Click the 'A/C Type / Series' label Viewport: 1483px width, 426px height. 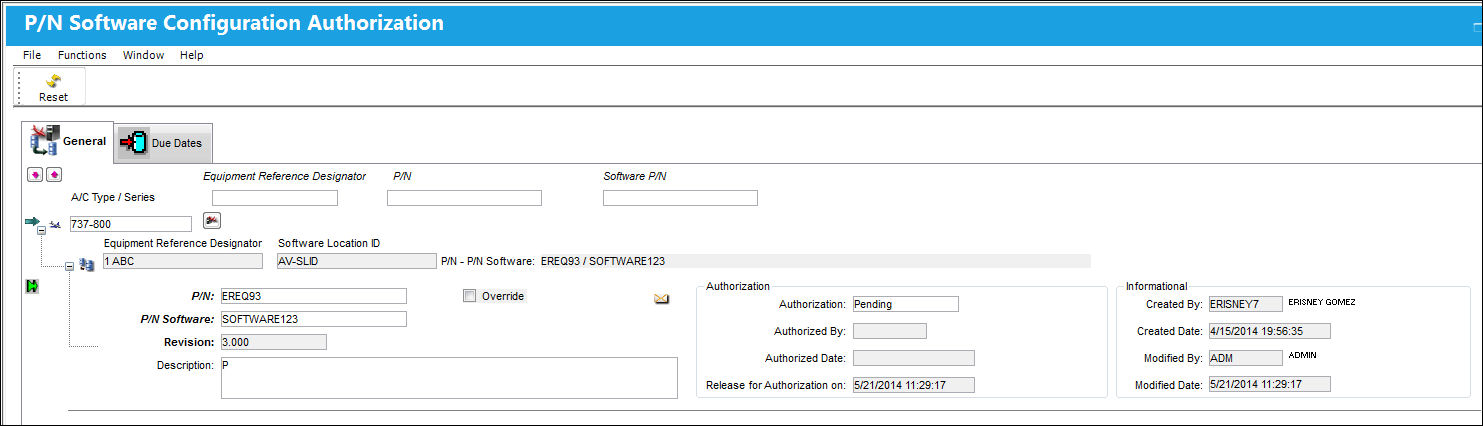tap(113, 197)
